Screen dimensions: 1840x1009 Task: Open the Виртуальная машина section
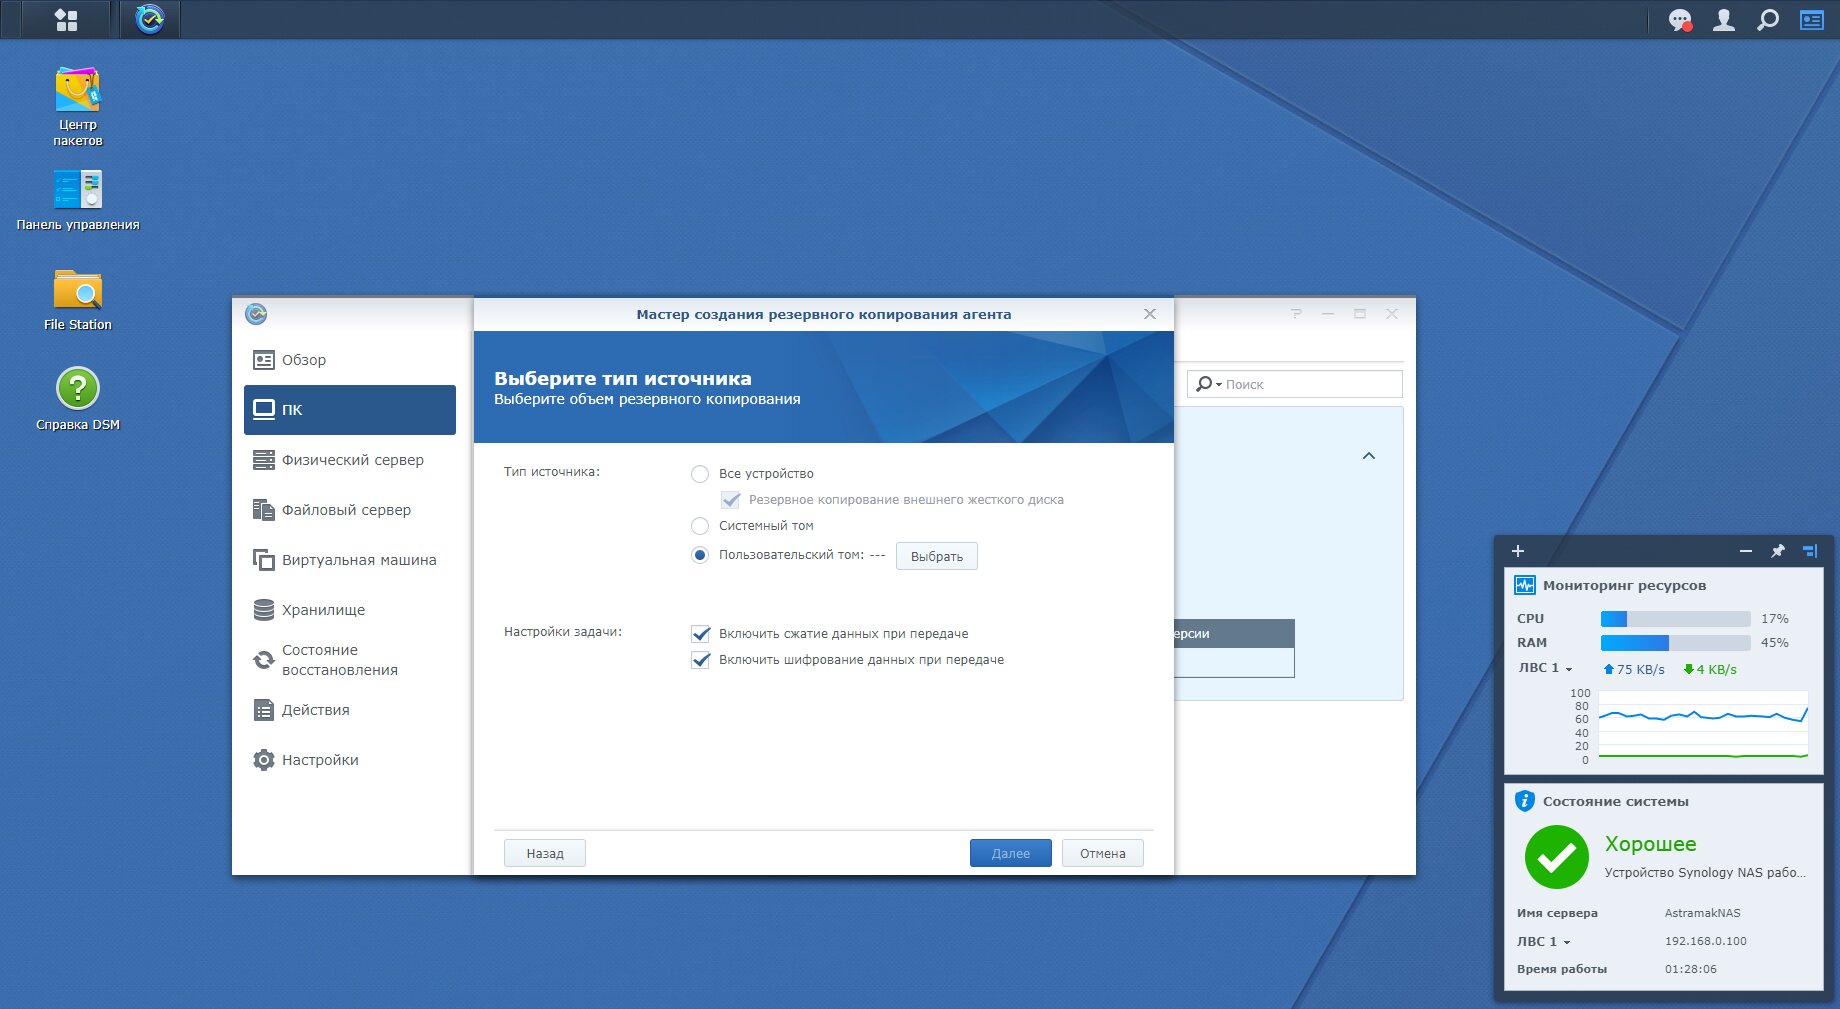point(350,560)
